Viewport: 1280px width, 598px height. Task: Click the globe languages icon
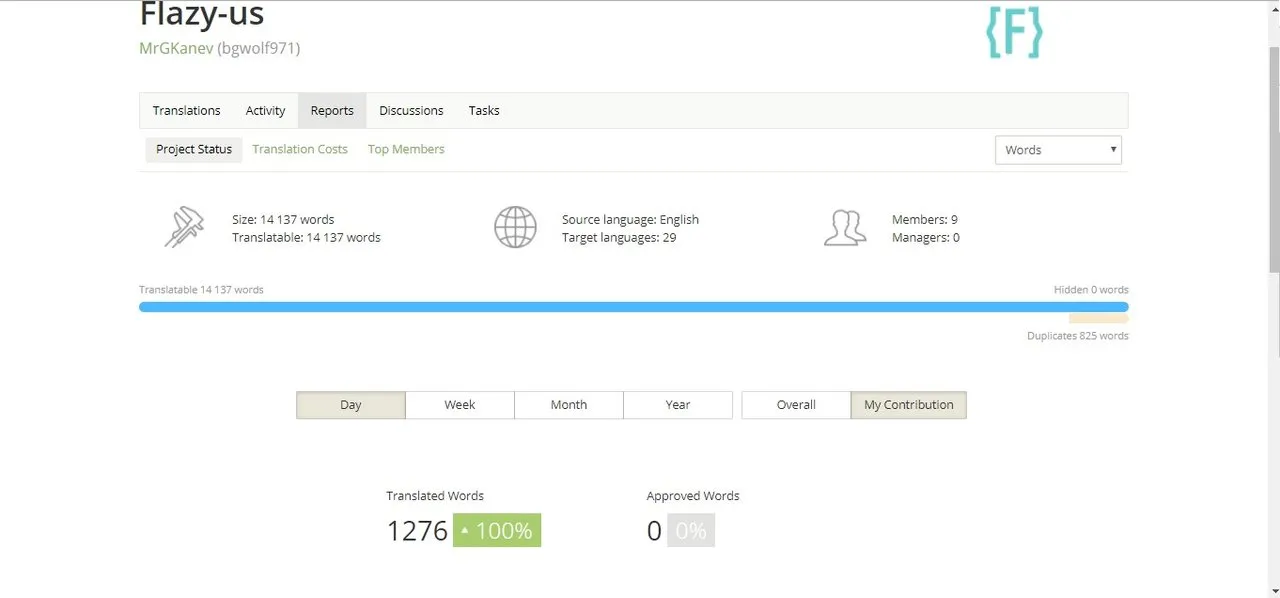click(515, 228)
